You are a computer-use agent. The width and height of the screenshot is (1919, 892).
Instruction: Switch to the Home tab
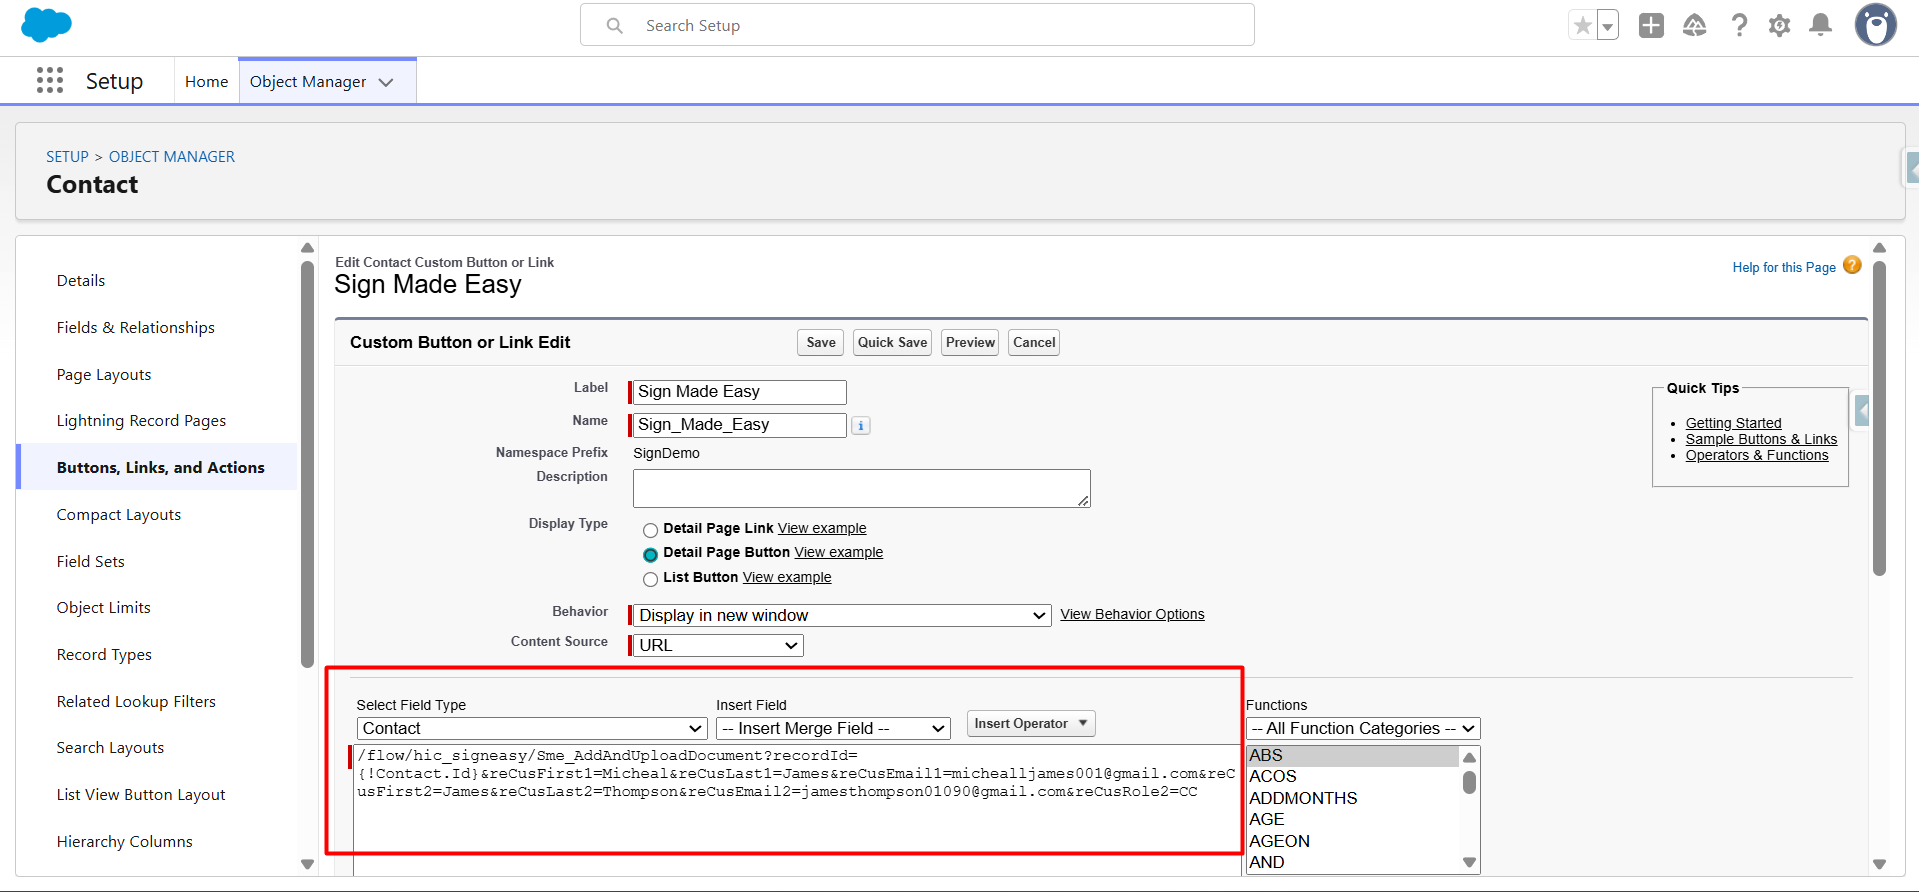[206, 82]
